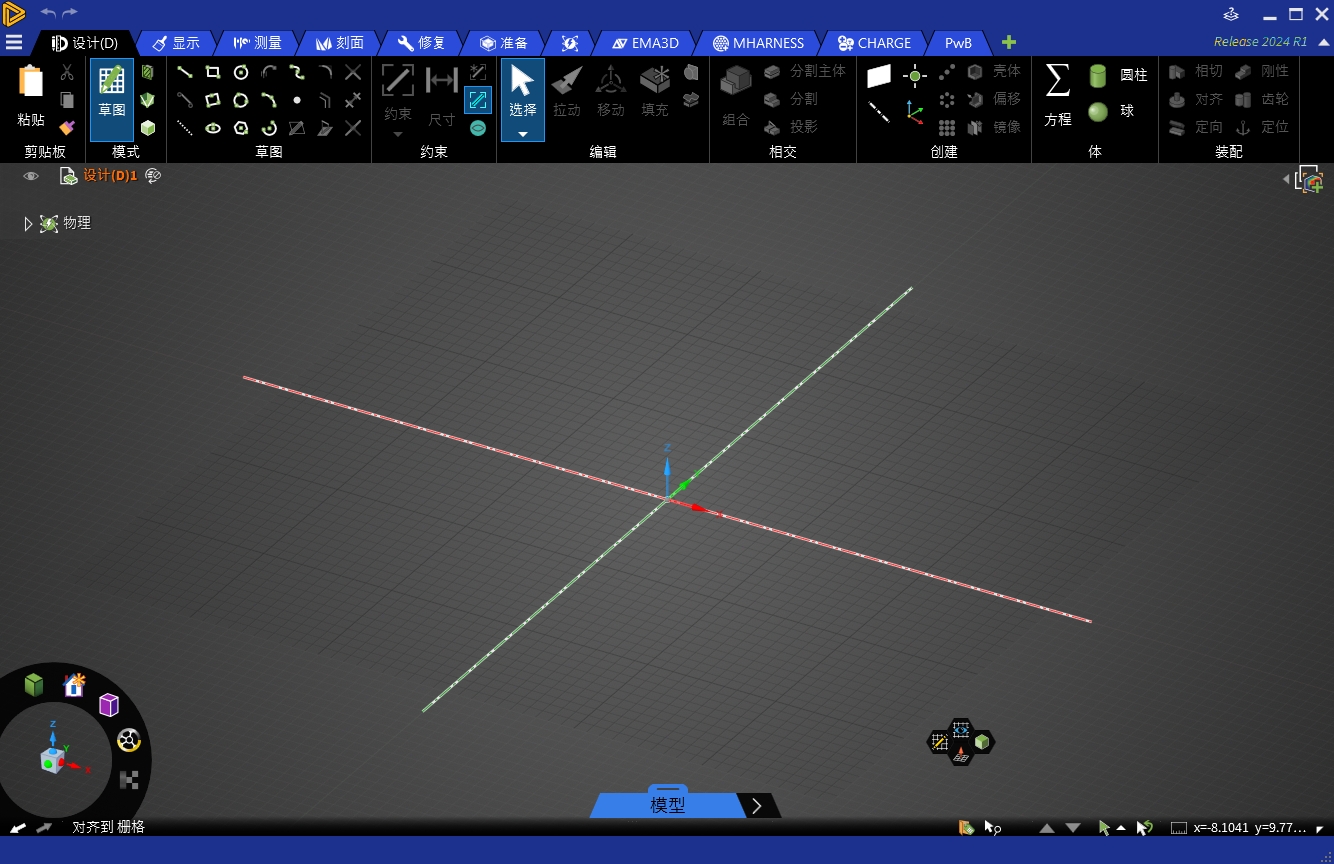The height and width of the screenshot is (864, 1334).
Task: Toggle Sketch (草图) mode button
Action: [111, 99]
